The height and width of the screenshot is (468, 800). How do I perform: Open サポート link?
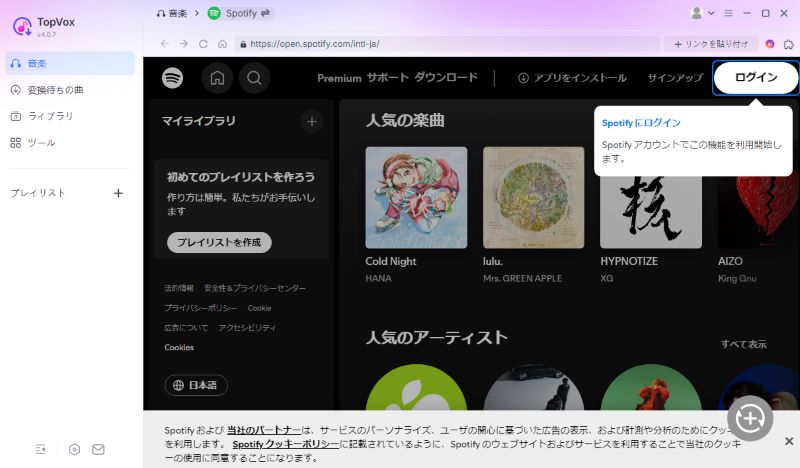coord(388,78)
